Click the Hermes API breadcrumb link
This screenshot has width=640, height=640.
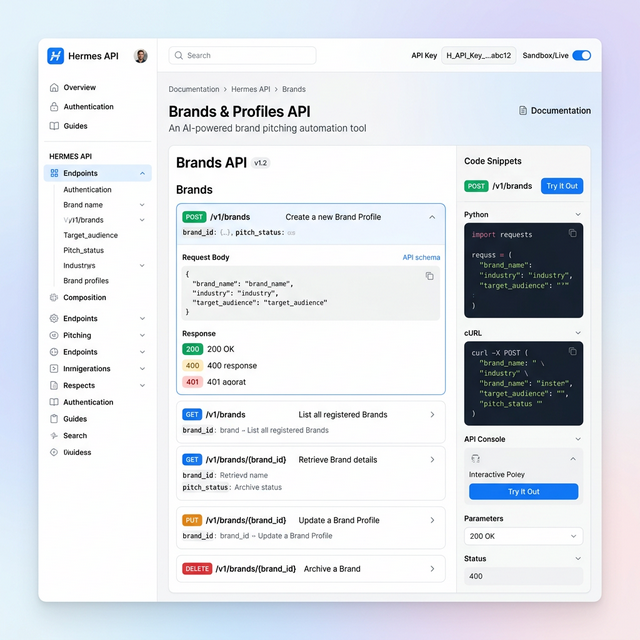click(x=251, y=89)
